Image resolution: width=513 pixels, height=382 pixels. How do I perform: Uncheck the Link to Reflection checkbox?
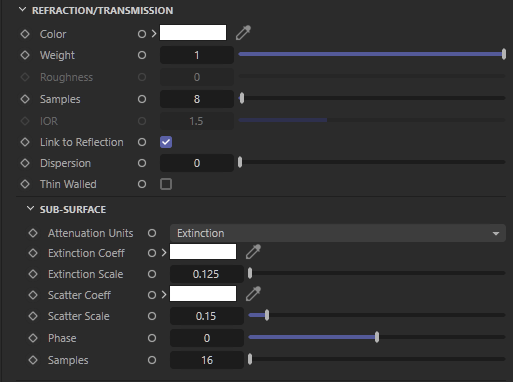click(166, 142)
